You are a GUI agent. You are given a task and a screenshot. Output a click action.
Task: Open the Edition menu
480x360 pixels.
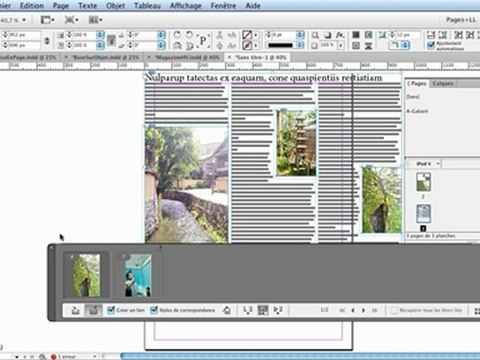(x=32, y=6)
